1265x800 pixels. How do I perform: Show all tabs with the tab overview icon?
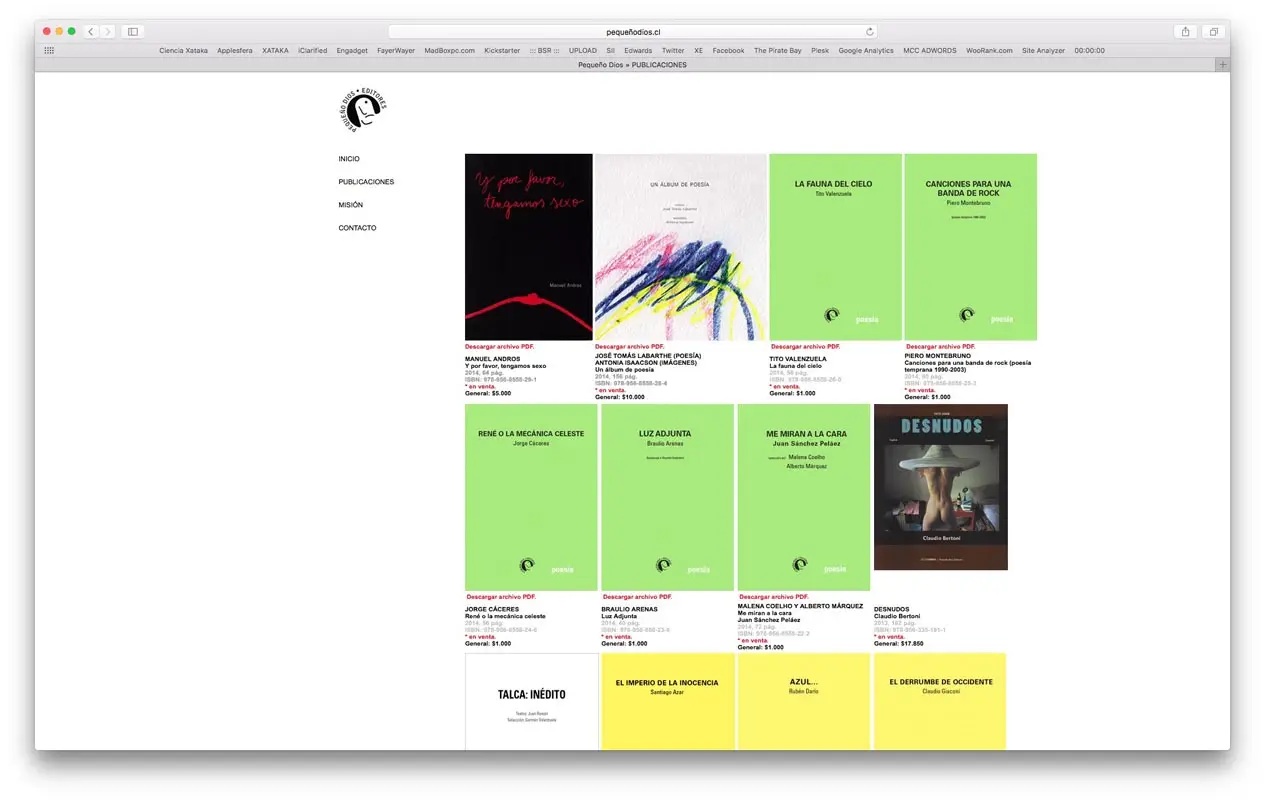1213,32
